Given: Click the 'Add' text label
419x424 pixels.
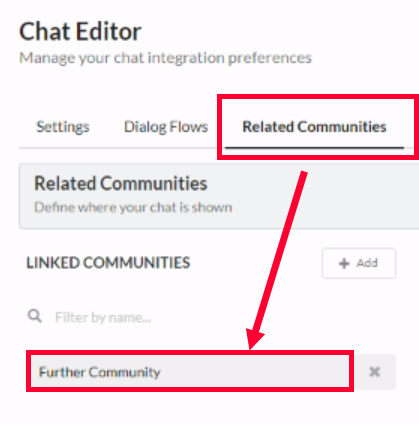Looking at the screenshot, I should (367, 263).
